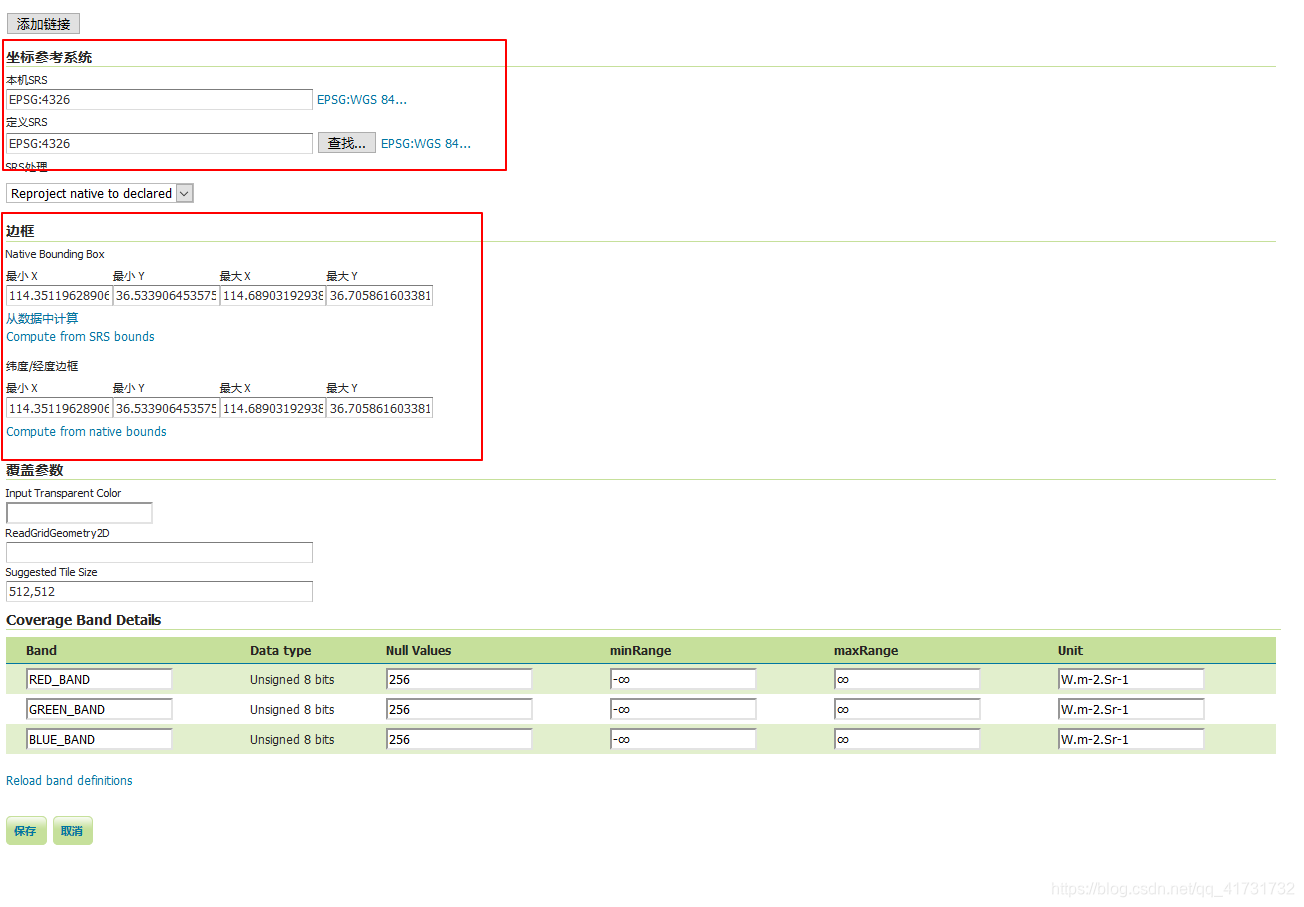Click RED_BAND Null Values field
Screen dimensions: 1304x907
(459, 680)
